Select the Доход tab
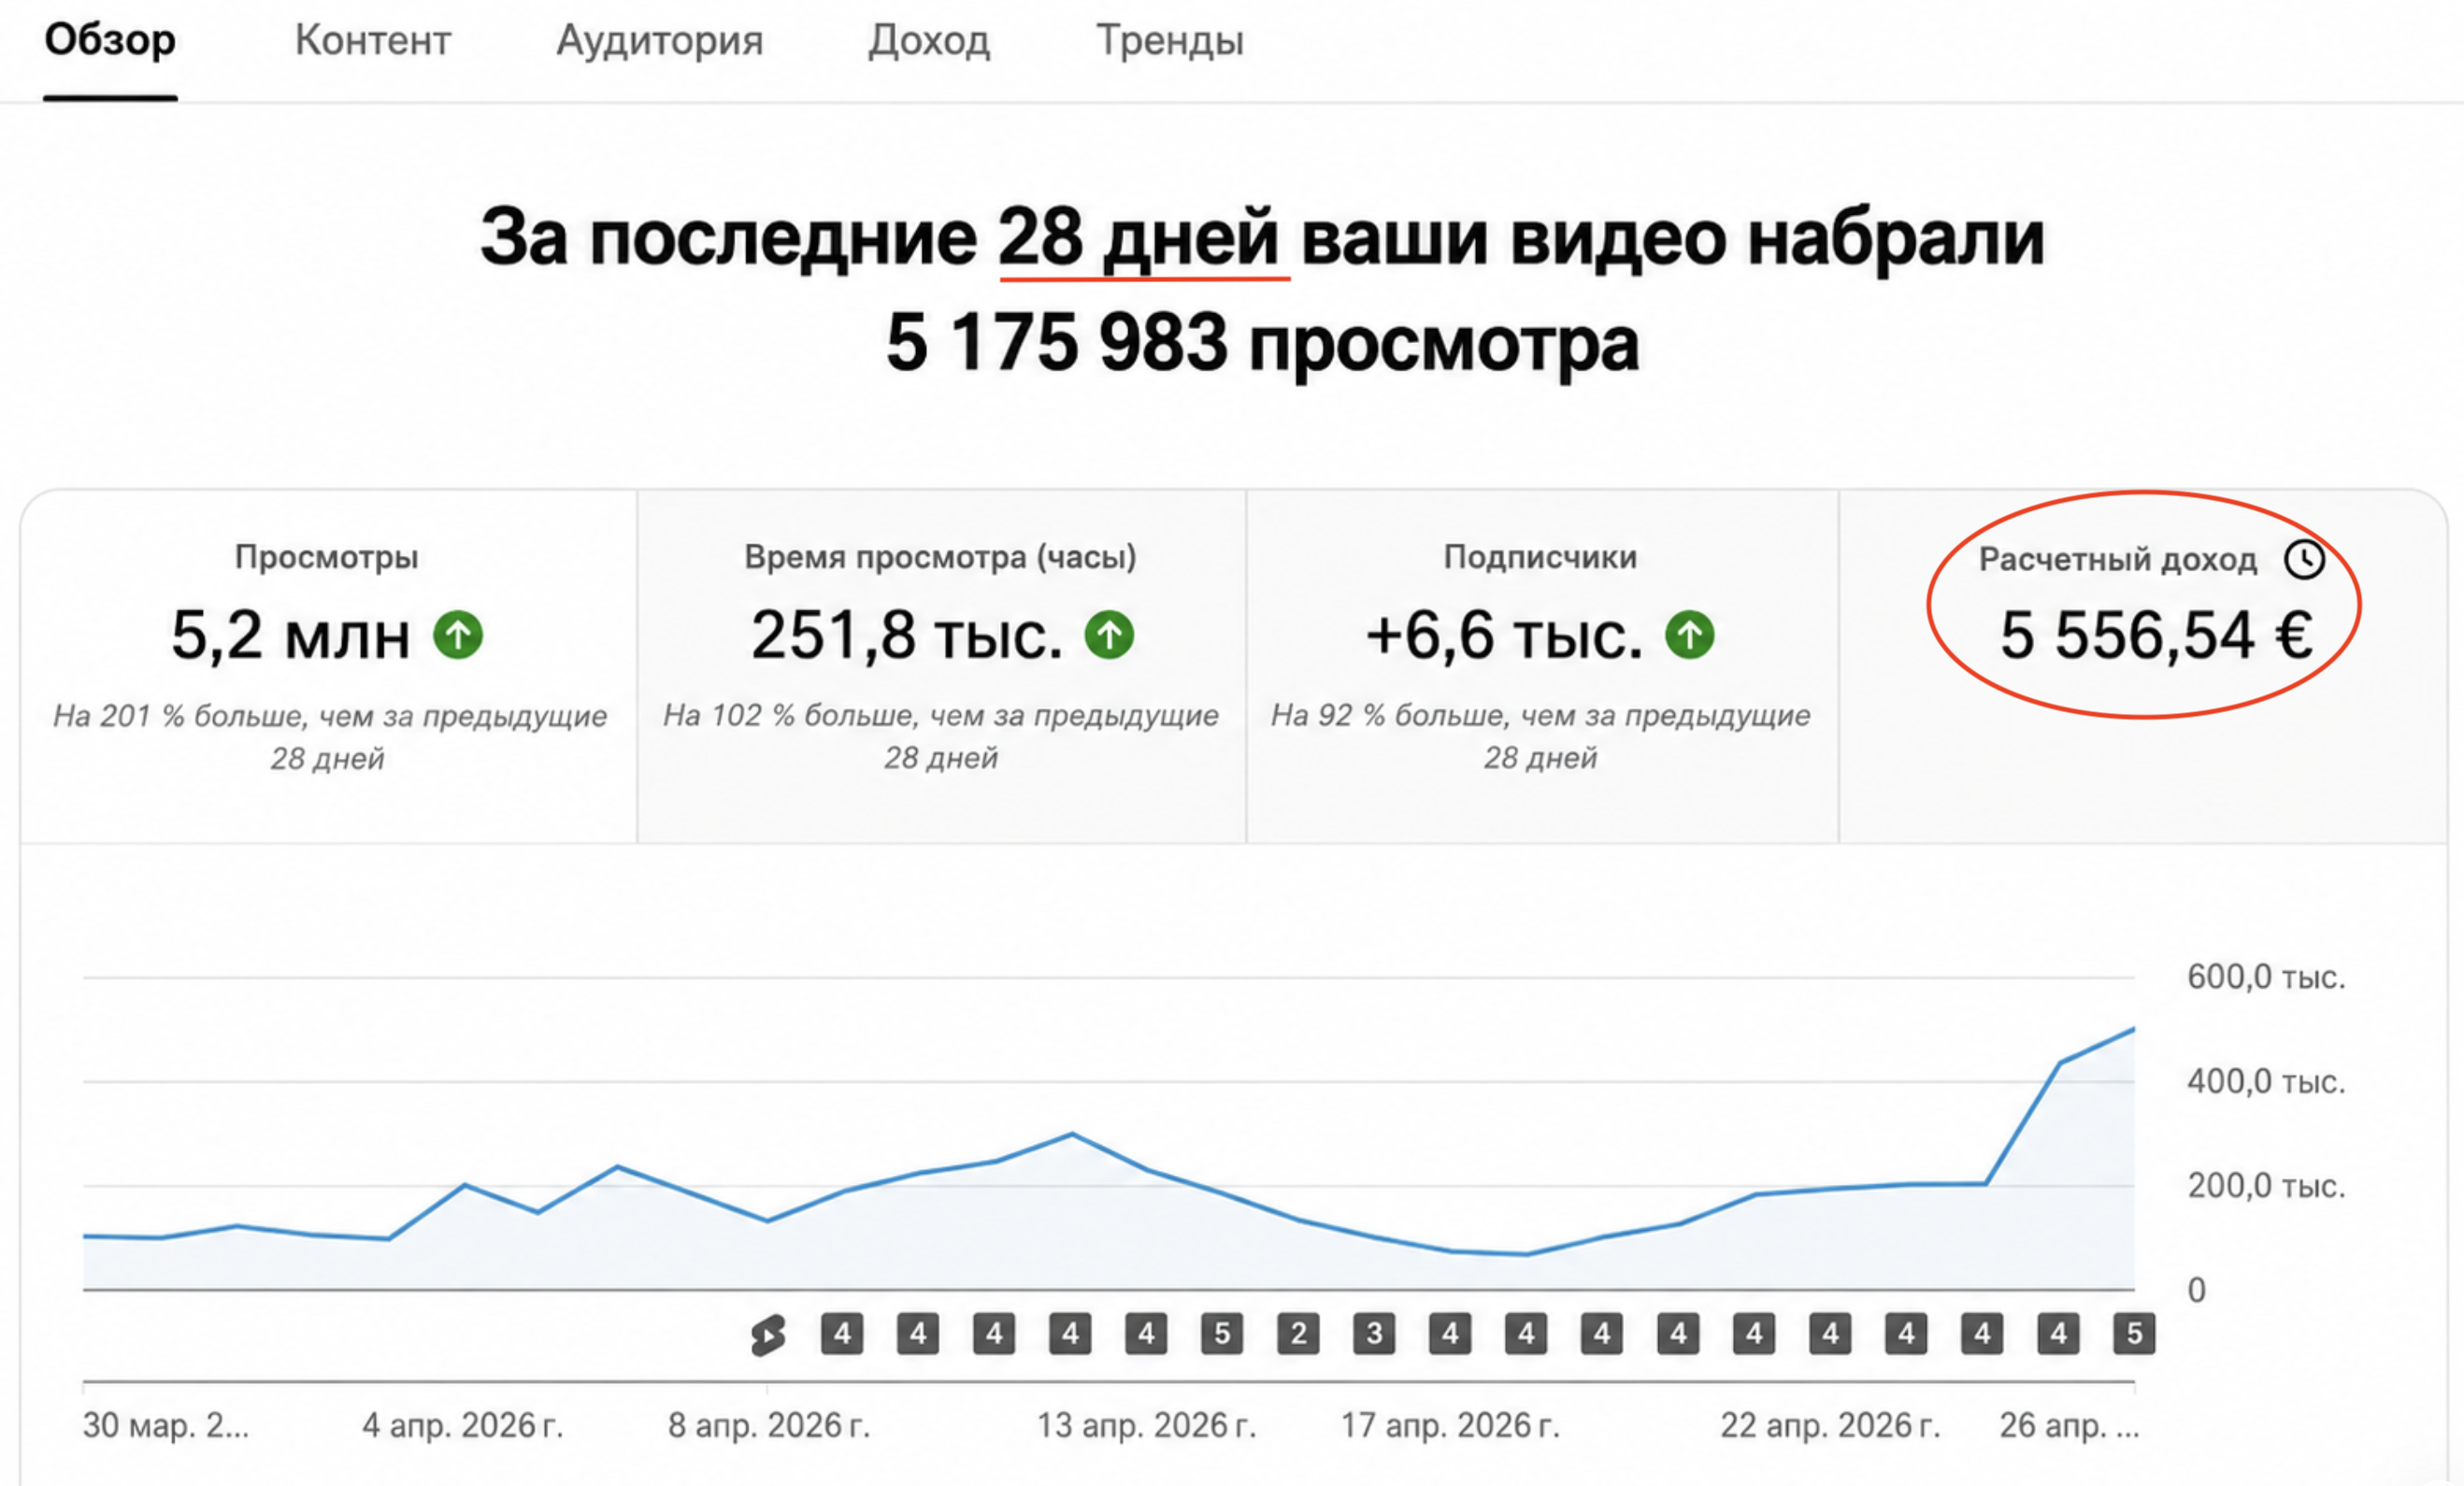2464x1486 pixels. [x=929, y=41]
